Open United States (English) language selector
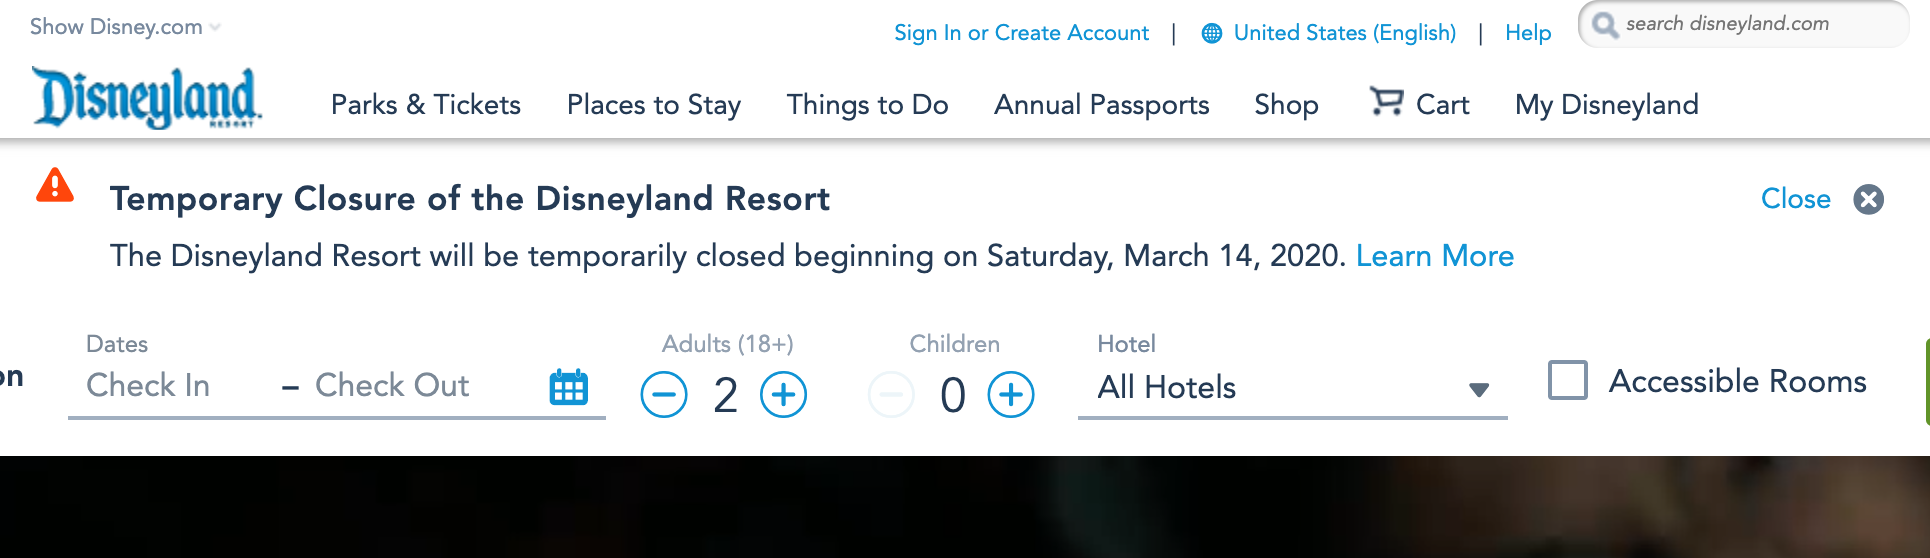This screenshot has height=558, width=1930. pos(1344,33)
